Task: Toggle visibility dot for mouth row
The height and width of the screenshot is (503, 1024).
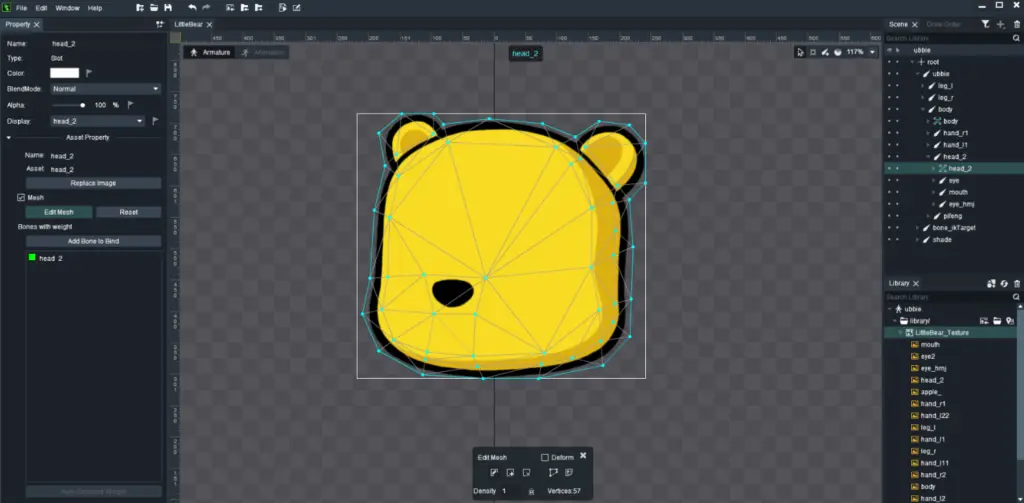Action: [889, 192]
